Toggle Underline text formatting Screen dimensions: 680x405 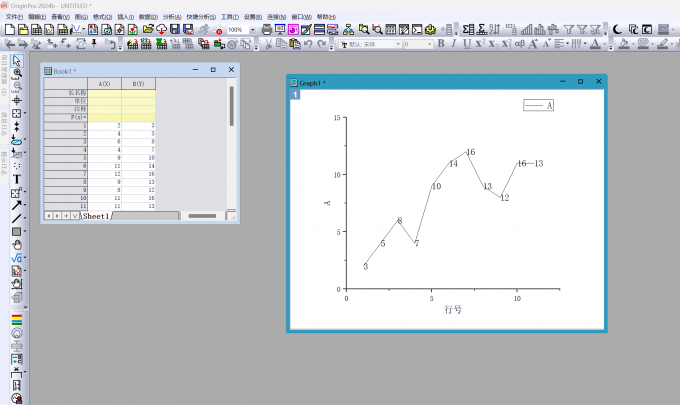point(467,44)
